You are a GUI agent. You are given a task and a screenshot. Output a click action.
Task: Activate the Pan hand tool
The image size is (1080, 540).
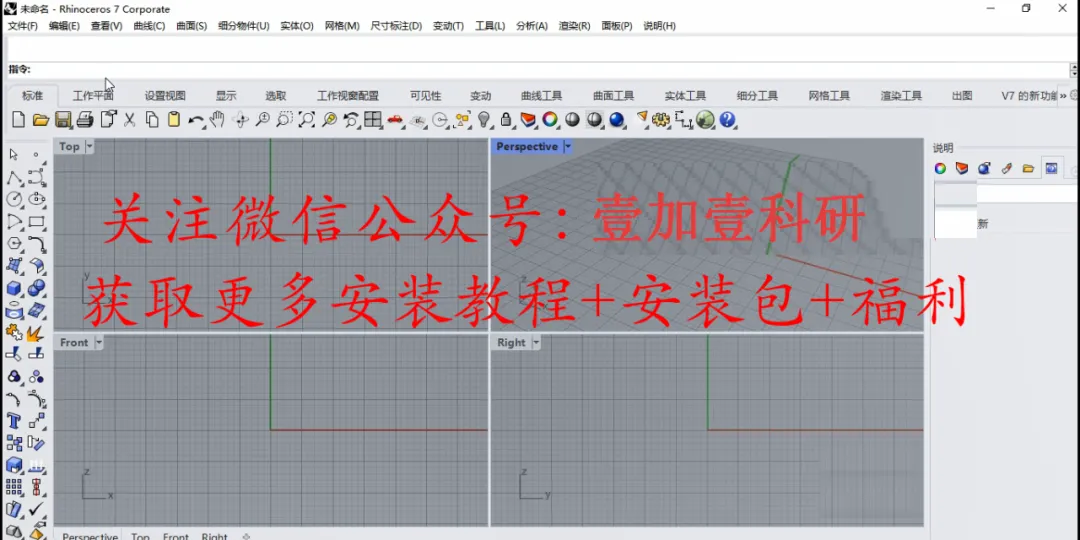tap(218, 120)
